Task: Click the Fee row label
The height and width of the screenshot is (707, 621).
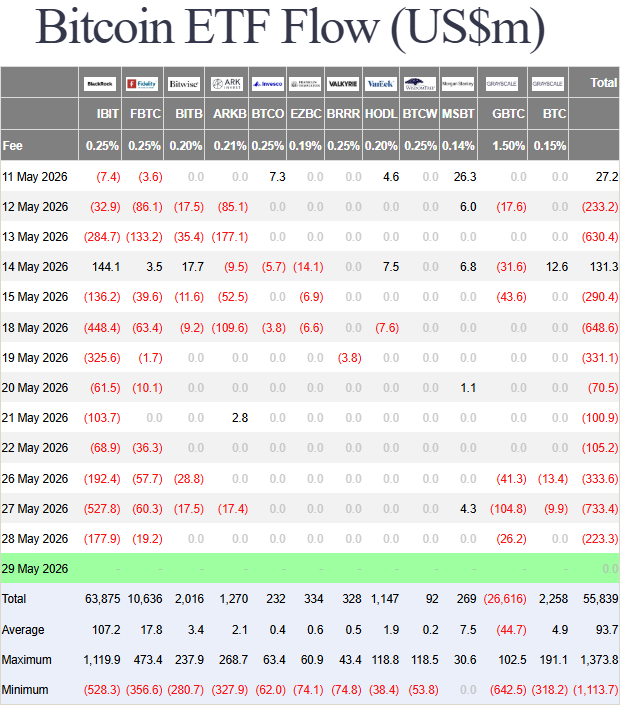Action: point(13,146)
